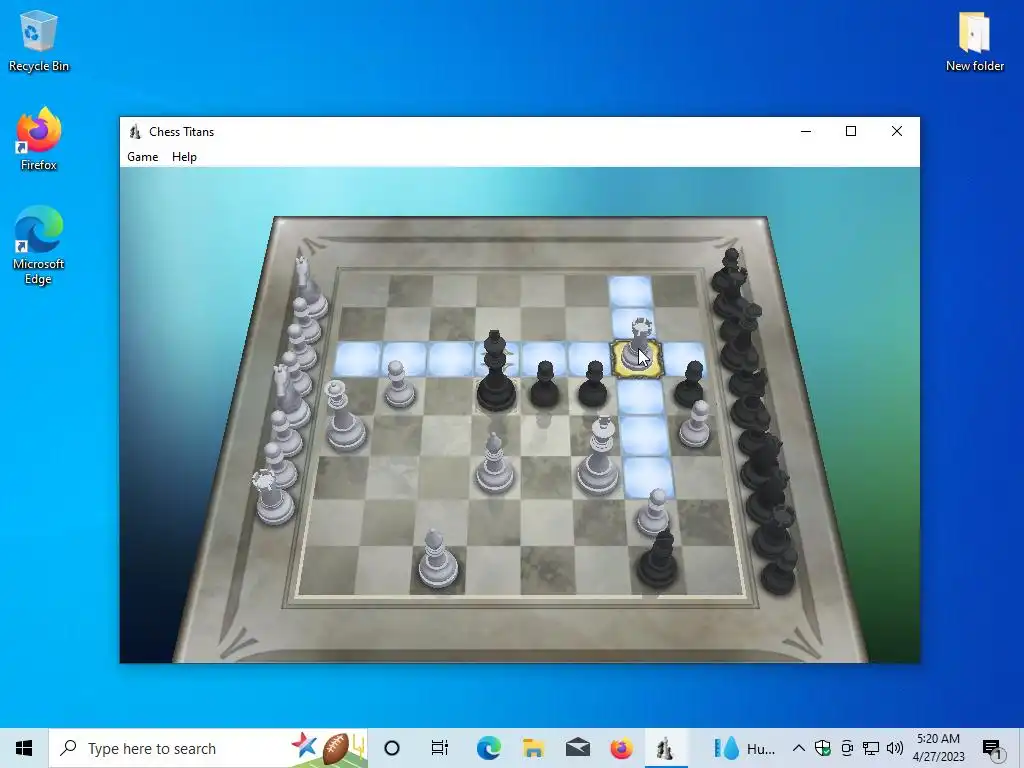Open Mail app from taskbar
This screenshot has height=768, width=1024.
[577, 748]
